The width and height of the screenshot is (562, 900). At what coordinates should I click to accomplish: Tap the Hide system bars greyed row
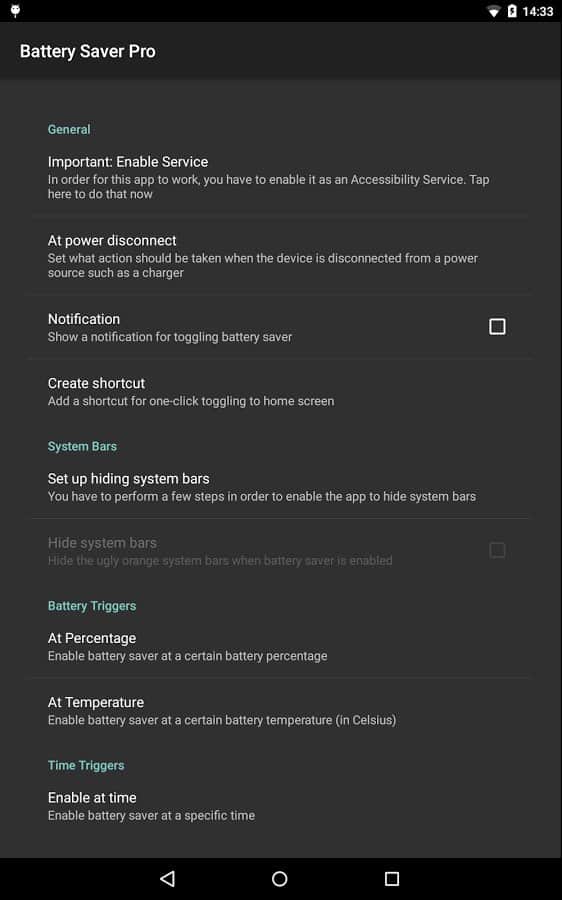pos(280,550)
